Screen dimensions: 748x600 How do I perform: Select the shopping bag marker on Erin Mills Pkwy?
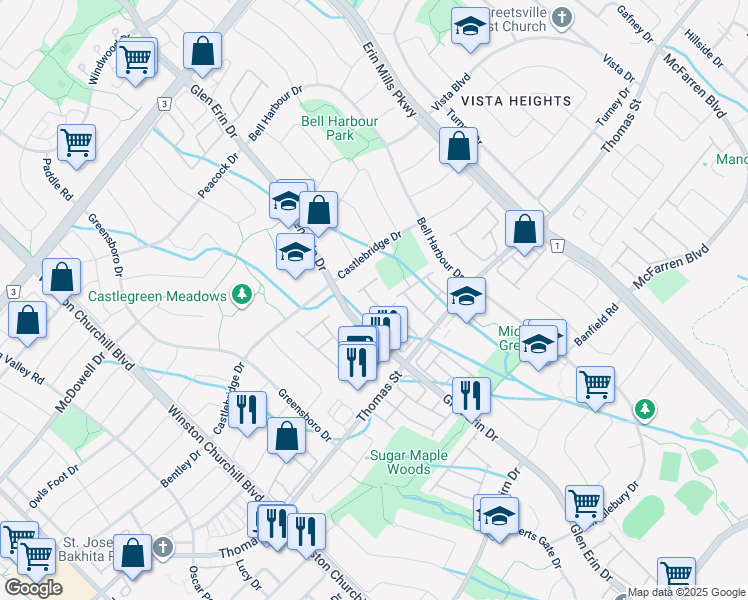coord(458,146)
